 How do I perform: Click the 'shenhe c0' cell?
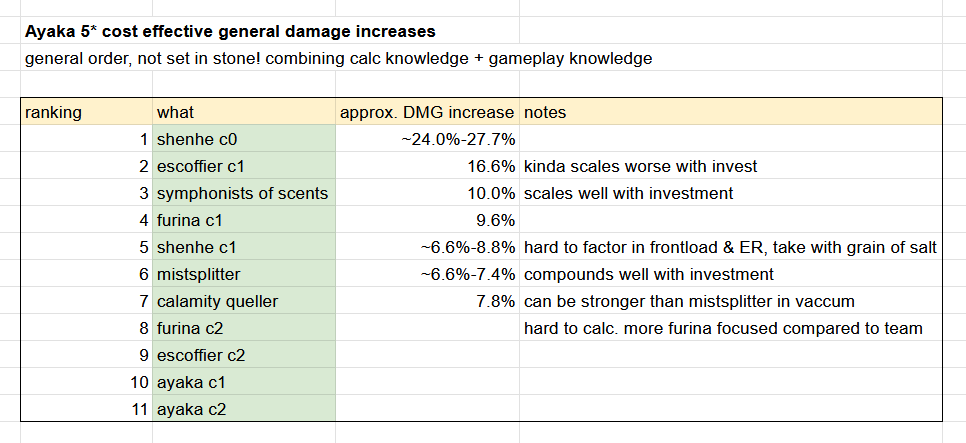(244, 139)
